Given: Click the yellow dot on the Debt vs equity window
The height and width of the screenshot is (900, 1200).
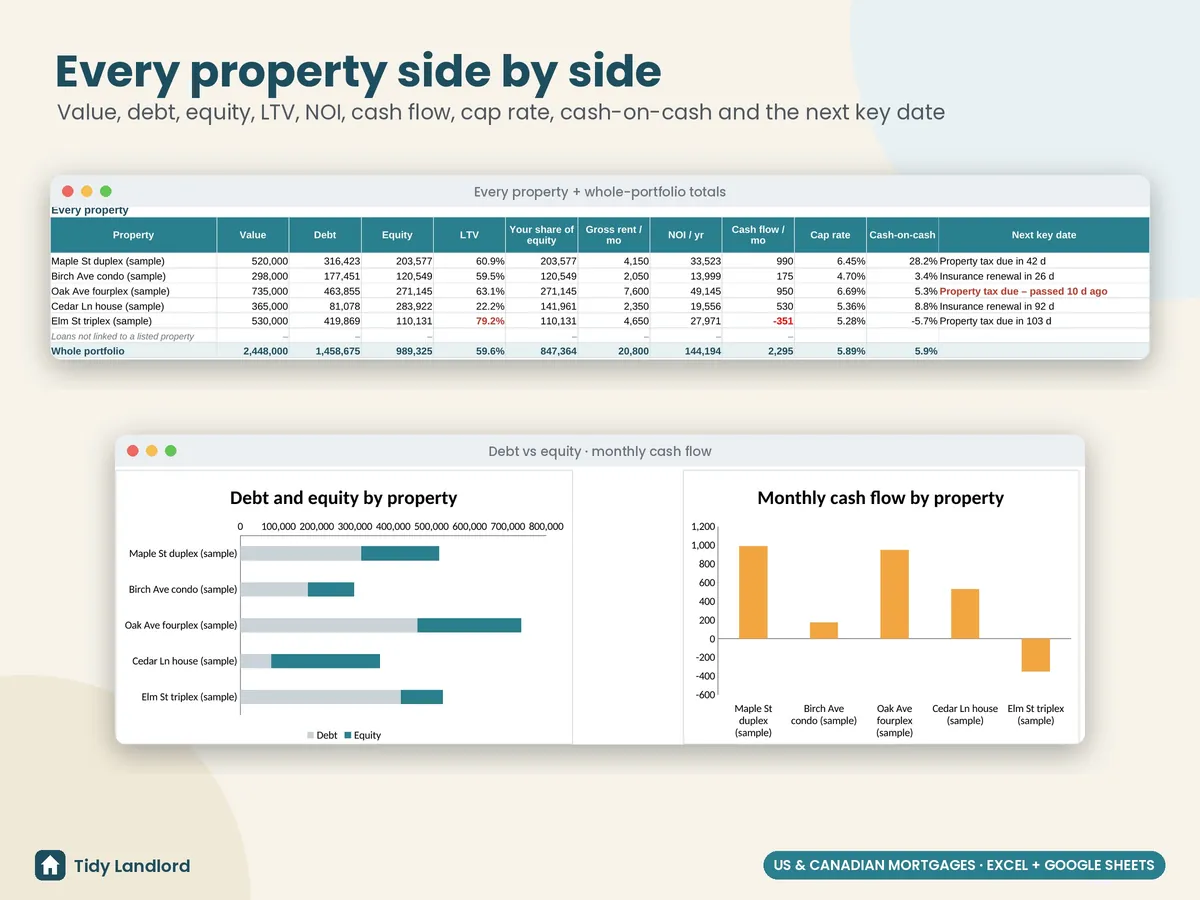Looking at the screenshot, I should (x=152, y=451).
